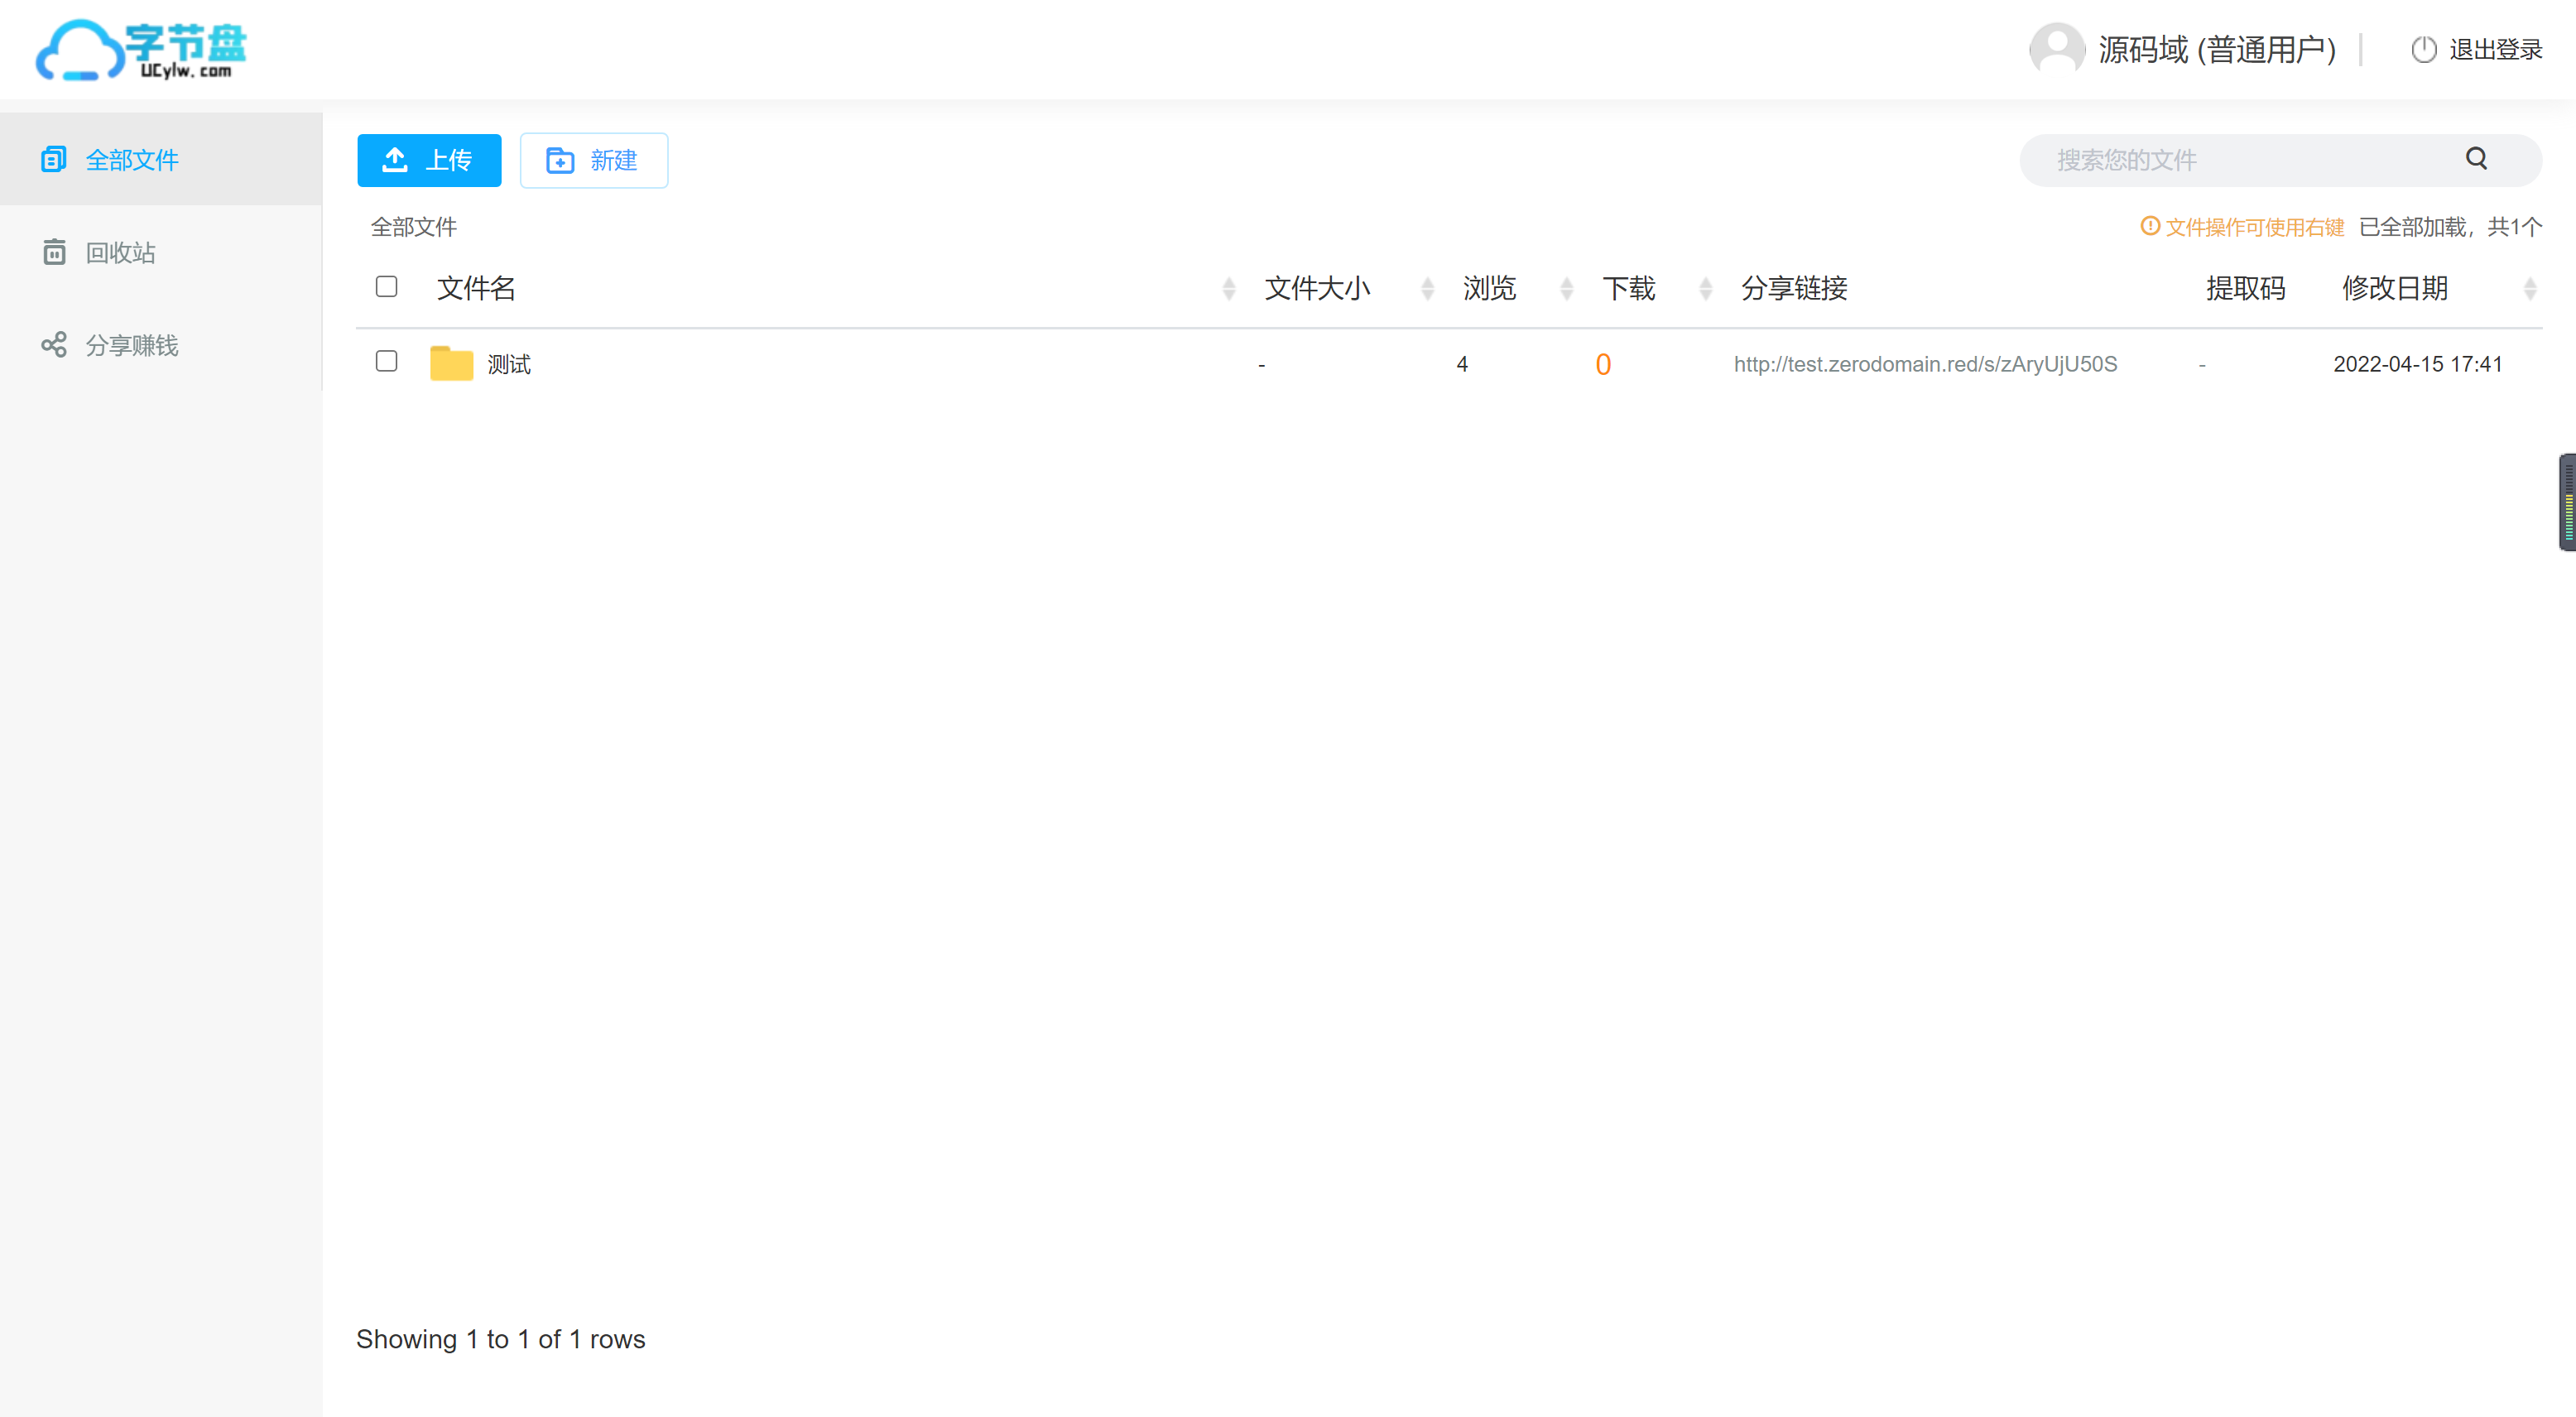Click 退出登录 to log out

click(2495, 49)
